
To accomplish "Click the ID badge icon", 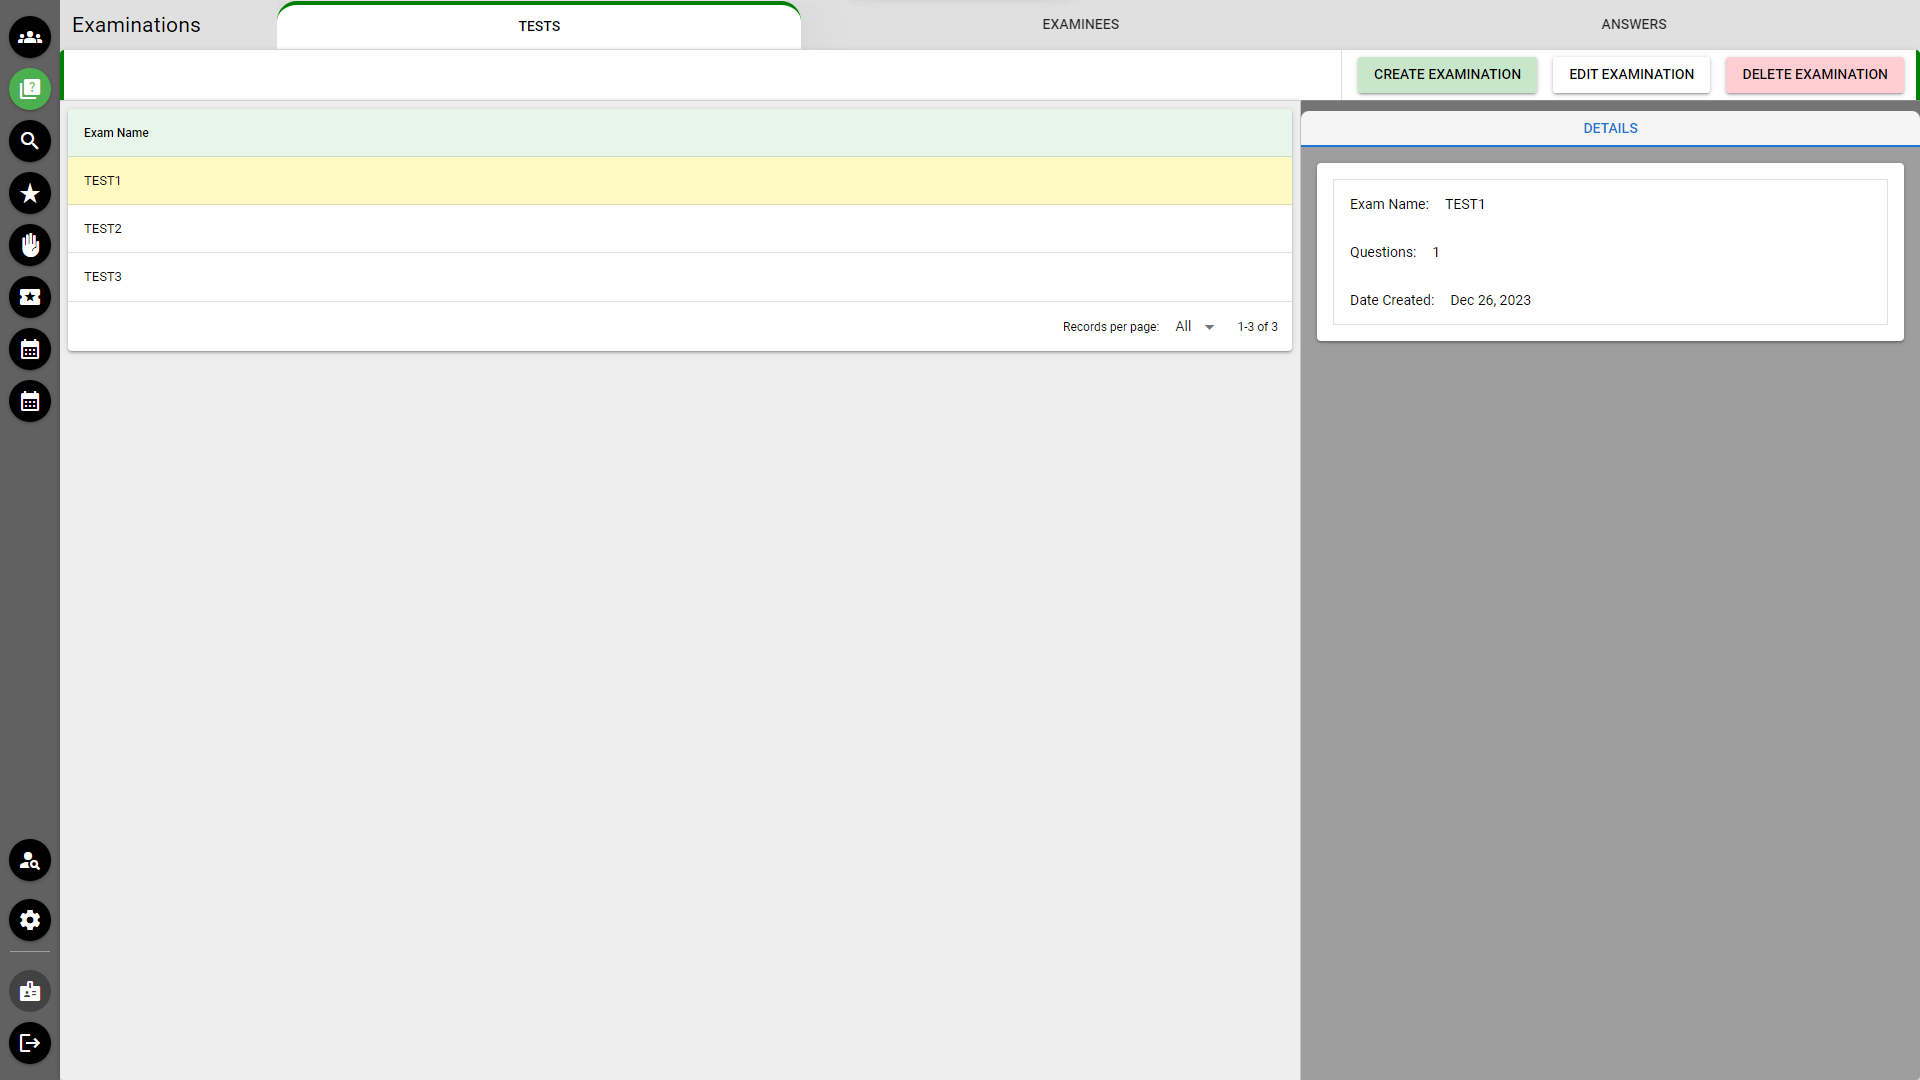I will click(x=30, y=991).
